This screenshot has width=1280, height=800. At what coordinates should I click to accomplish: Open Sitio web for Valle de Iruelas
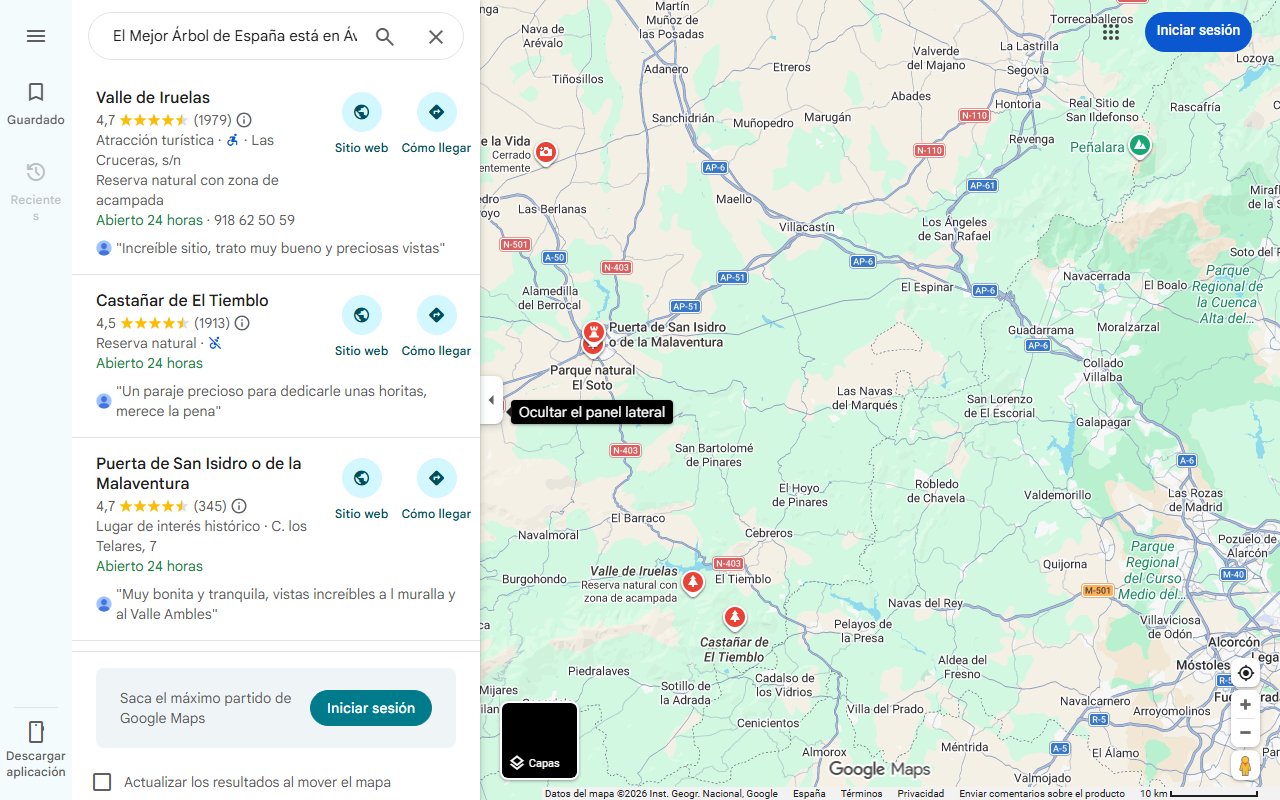[361, 124]
